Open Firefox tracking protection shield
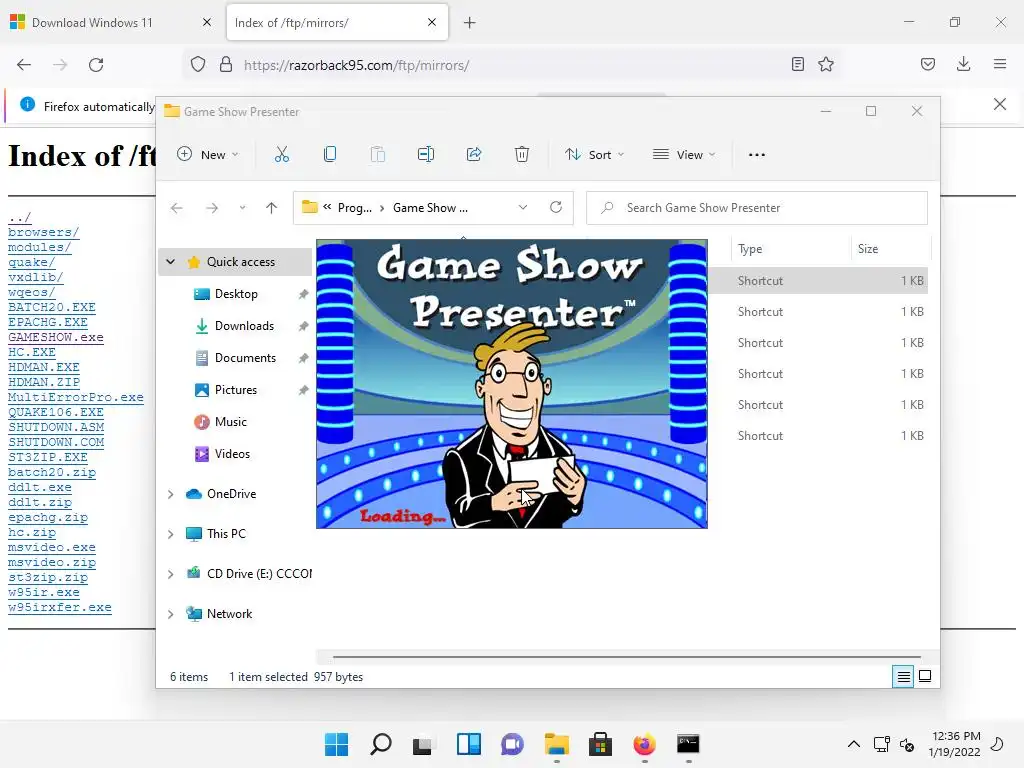The height and width of the screenshot is (768, 1024). [198, 64]
